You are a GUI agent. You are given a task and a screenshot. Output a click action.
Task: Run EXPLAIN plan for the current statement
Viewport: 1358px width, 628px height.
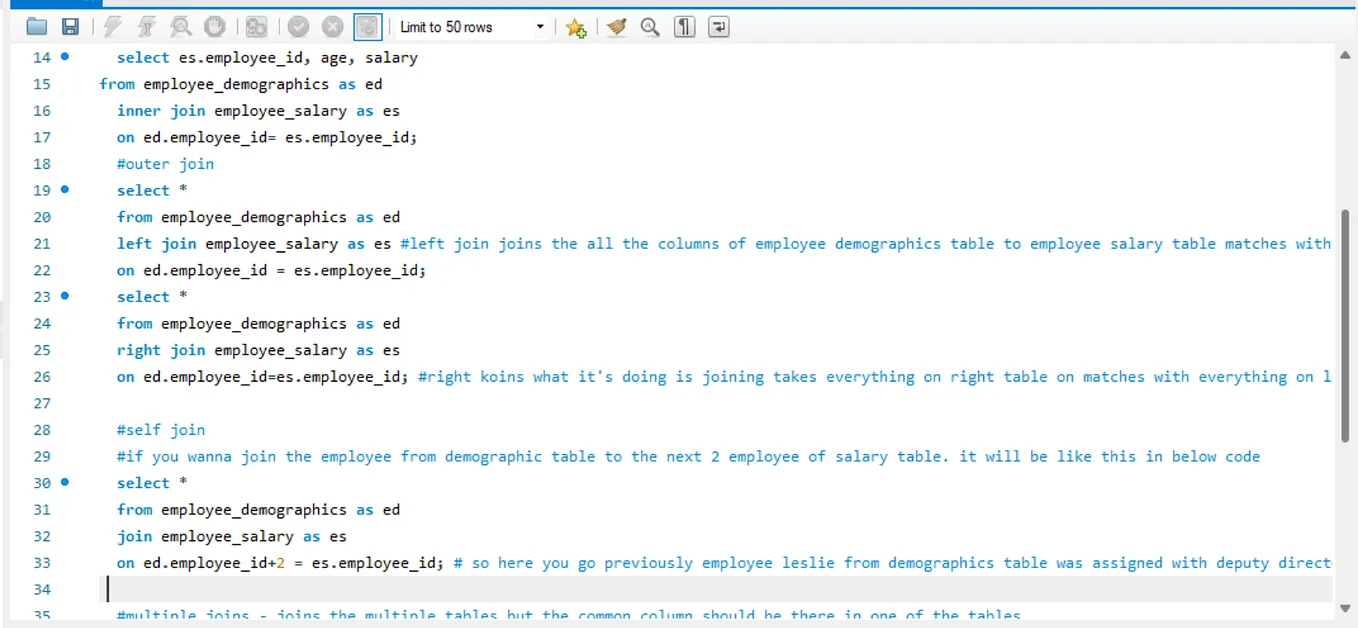[180, 26]
